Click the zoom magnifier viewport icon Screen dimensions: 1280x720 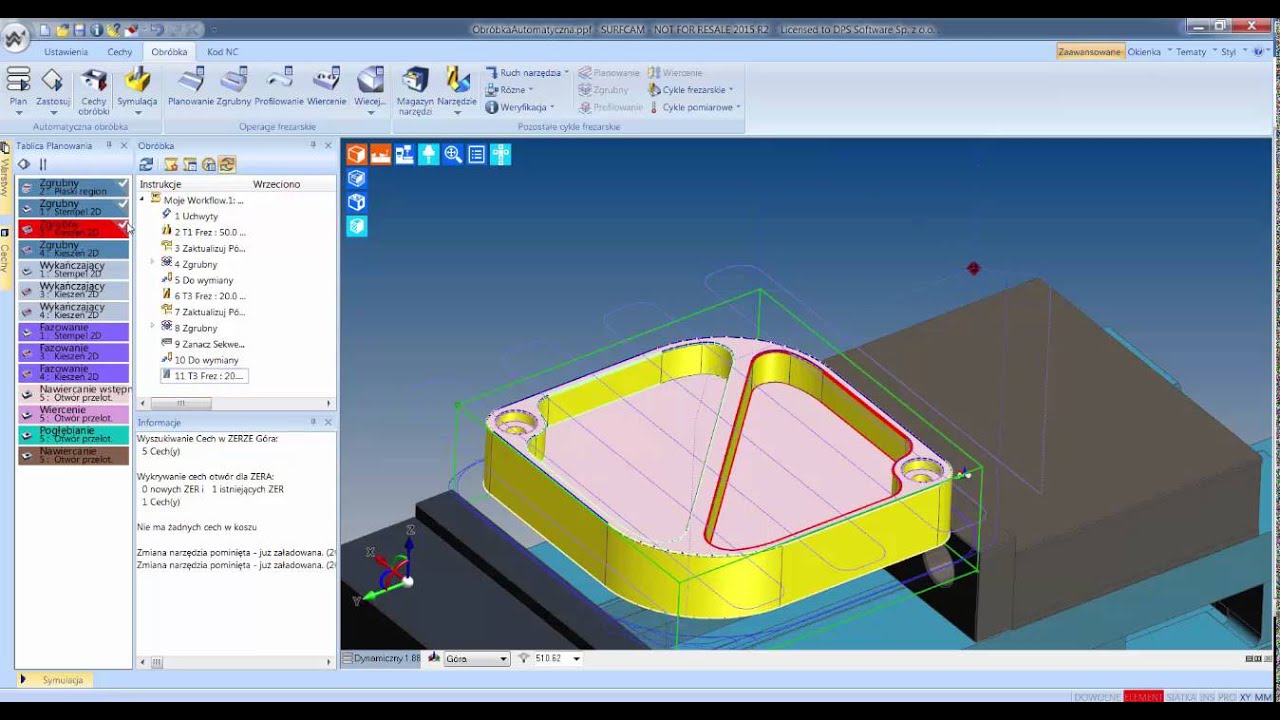453,154
